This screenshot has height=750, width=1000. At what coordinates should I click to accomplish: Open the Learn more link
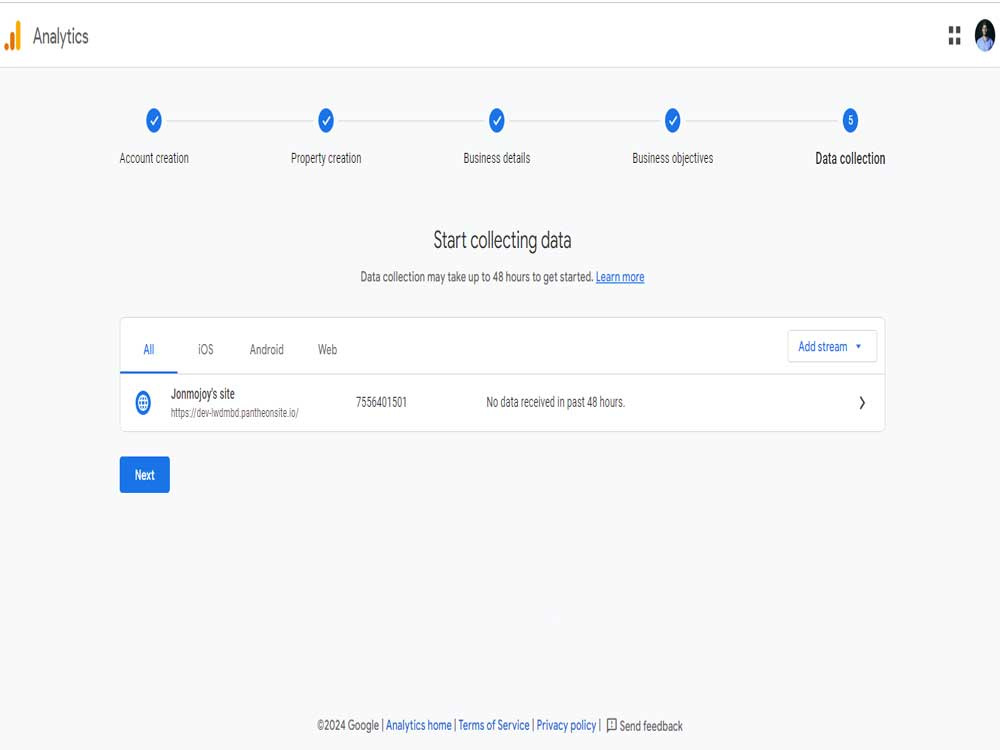point(620,277)
